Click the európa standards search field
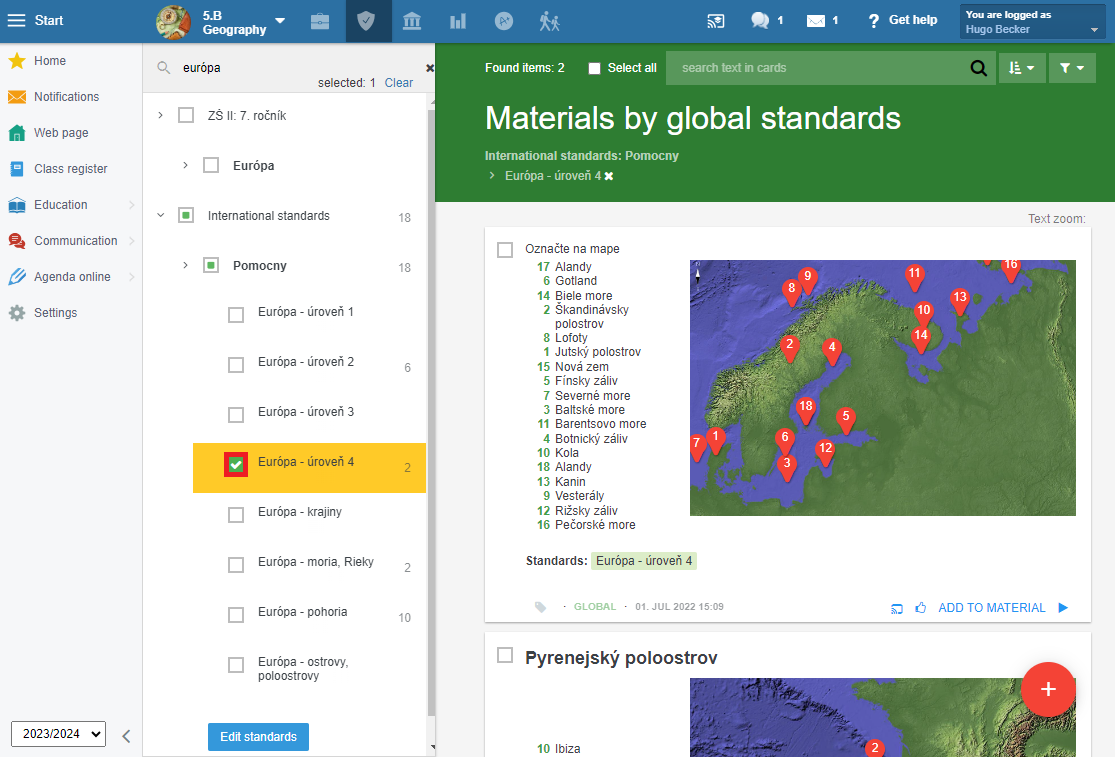The width and height of the screenshot is (1115, 757). 299,68
